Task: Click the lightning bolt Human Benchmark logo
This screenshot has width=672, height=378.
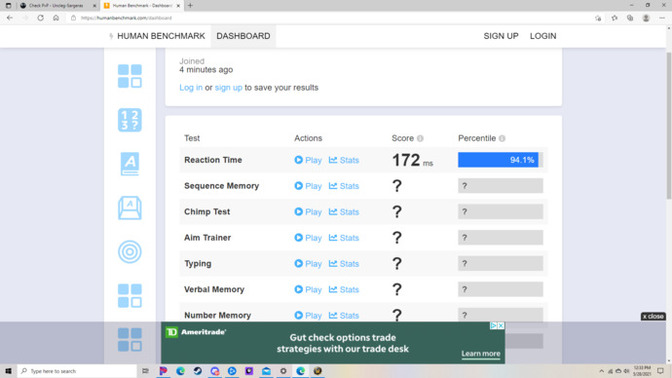Action: click(x=111, y=36)
